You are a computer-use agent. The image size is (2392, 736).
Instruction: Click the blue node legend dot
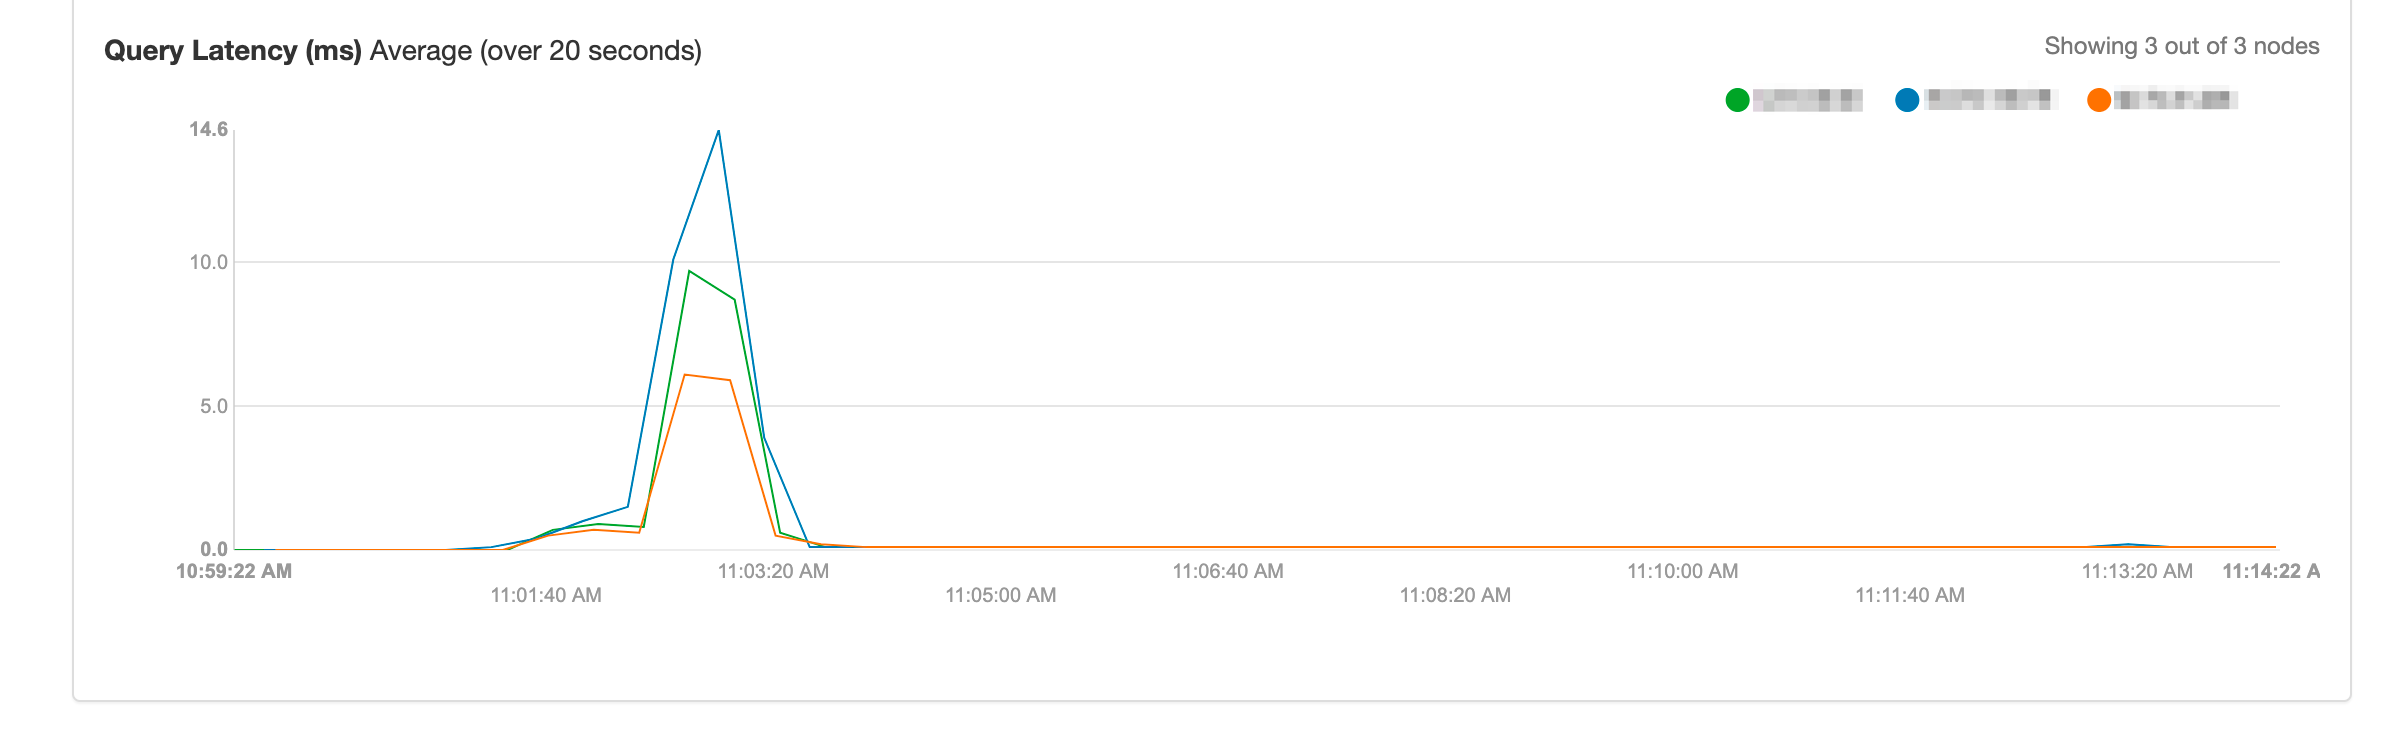[1907, 100]
